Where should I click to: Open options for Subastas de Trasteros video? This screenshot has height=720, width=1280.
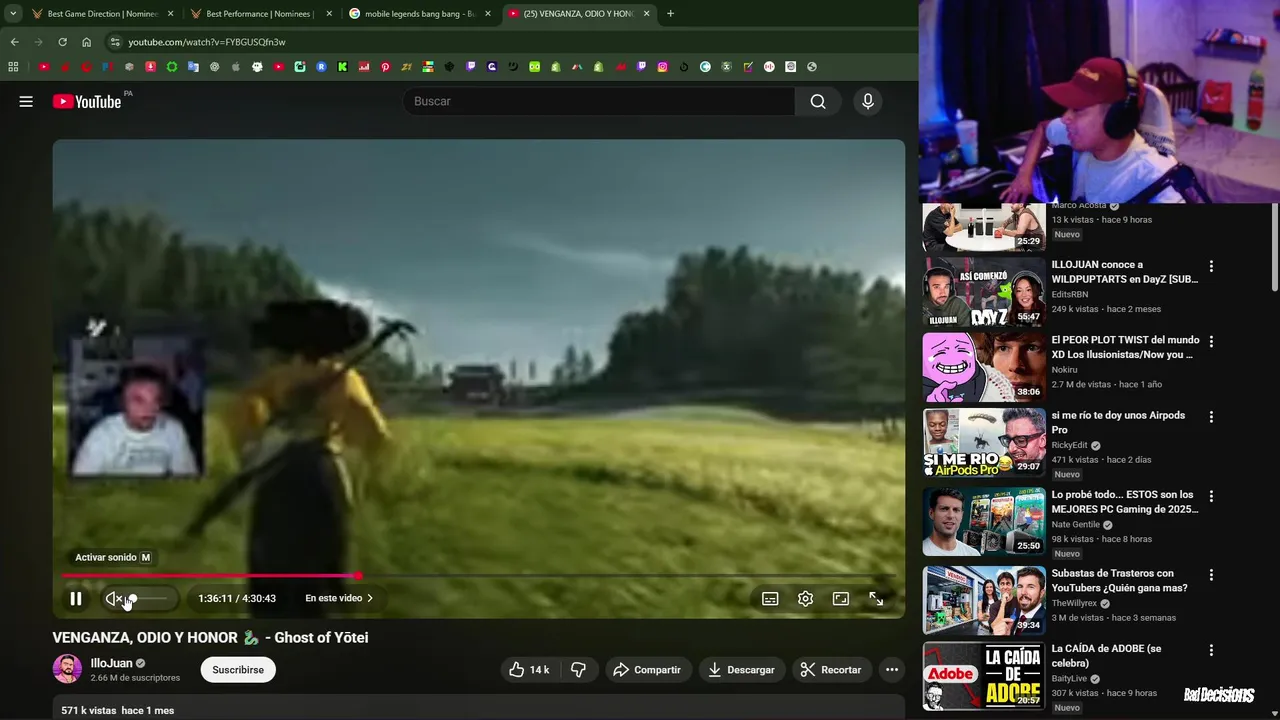pos(1211,575)
